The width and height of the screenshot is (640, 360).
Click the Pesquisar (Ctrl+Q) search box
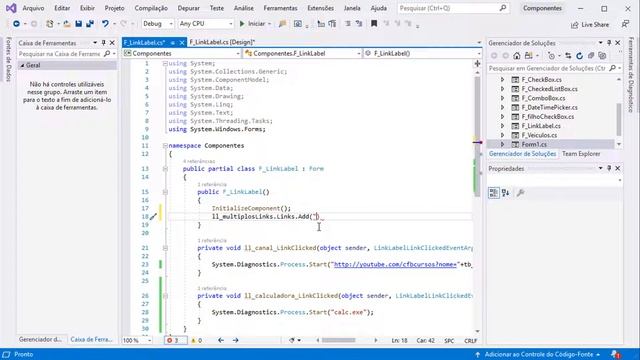[453, 8]
